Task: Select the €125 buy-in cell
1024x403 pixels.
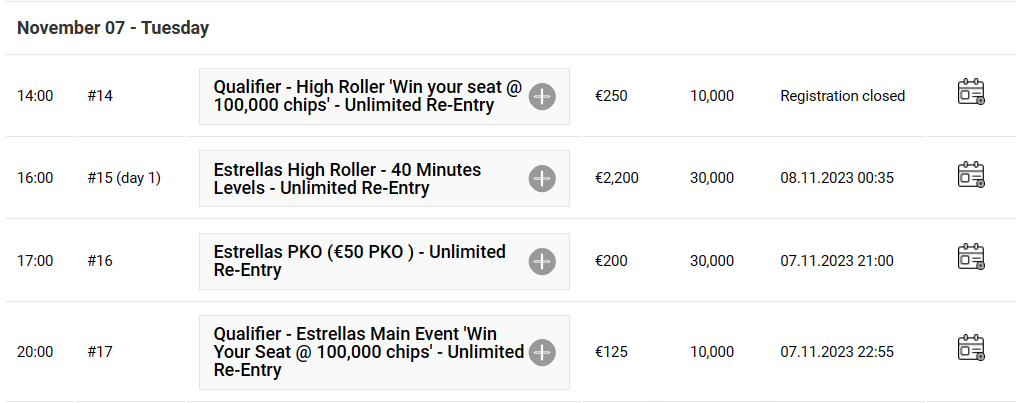Action: tap(611, 352)
